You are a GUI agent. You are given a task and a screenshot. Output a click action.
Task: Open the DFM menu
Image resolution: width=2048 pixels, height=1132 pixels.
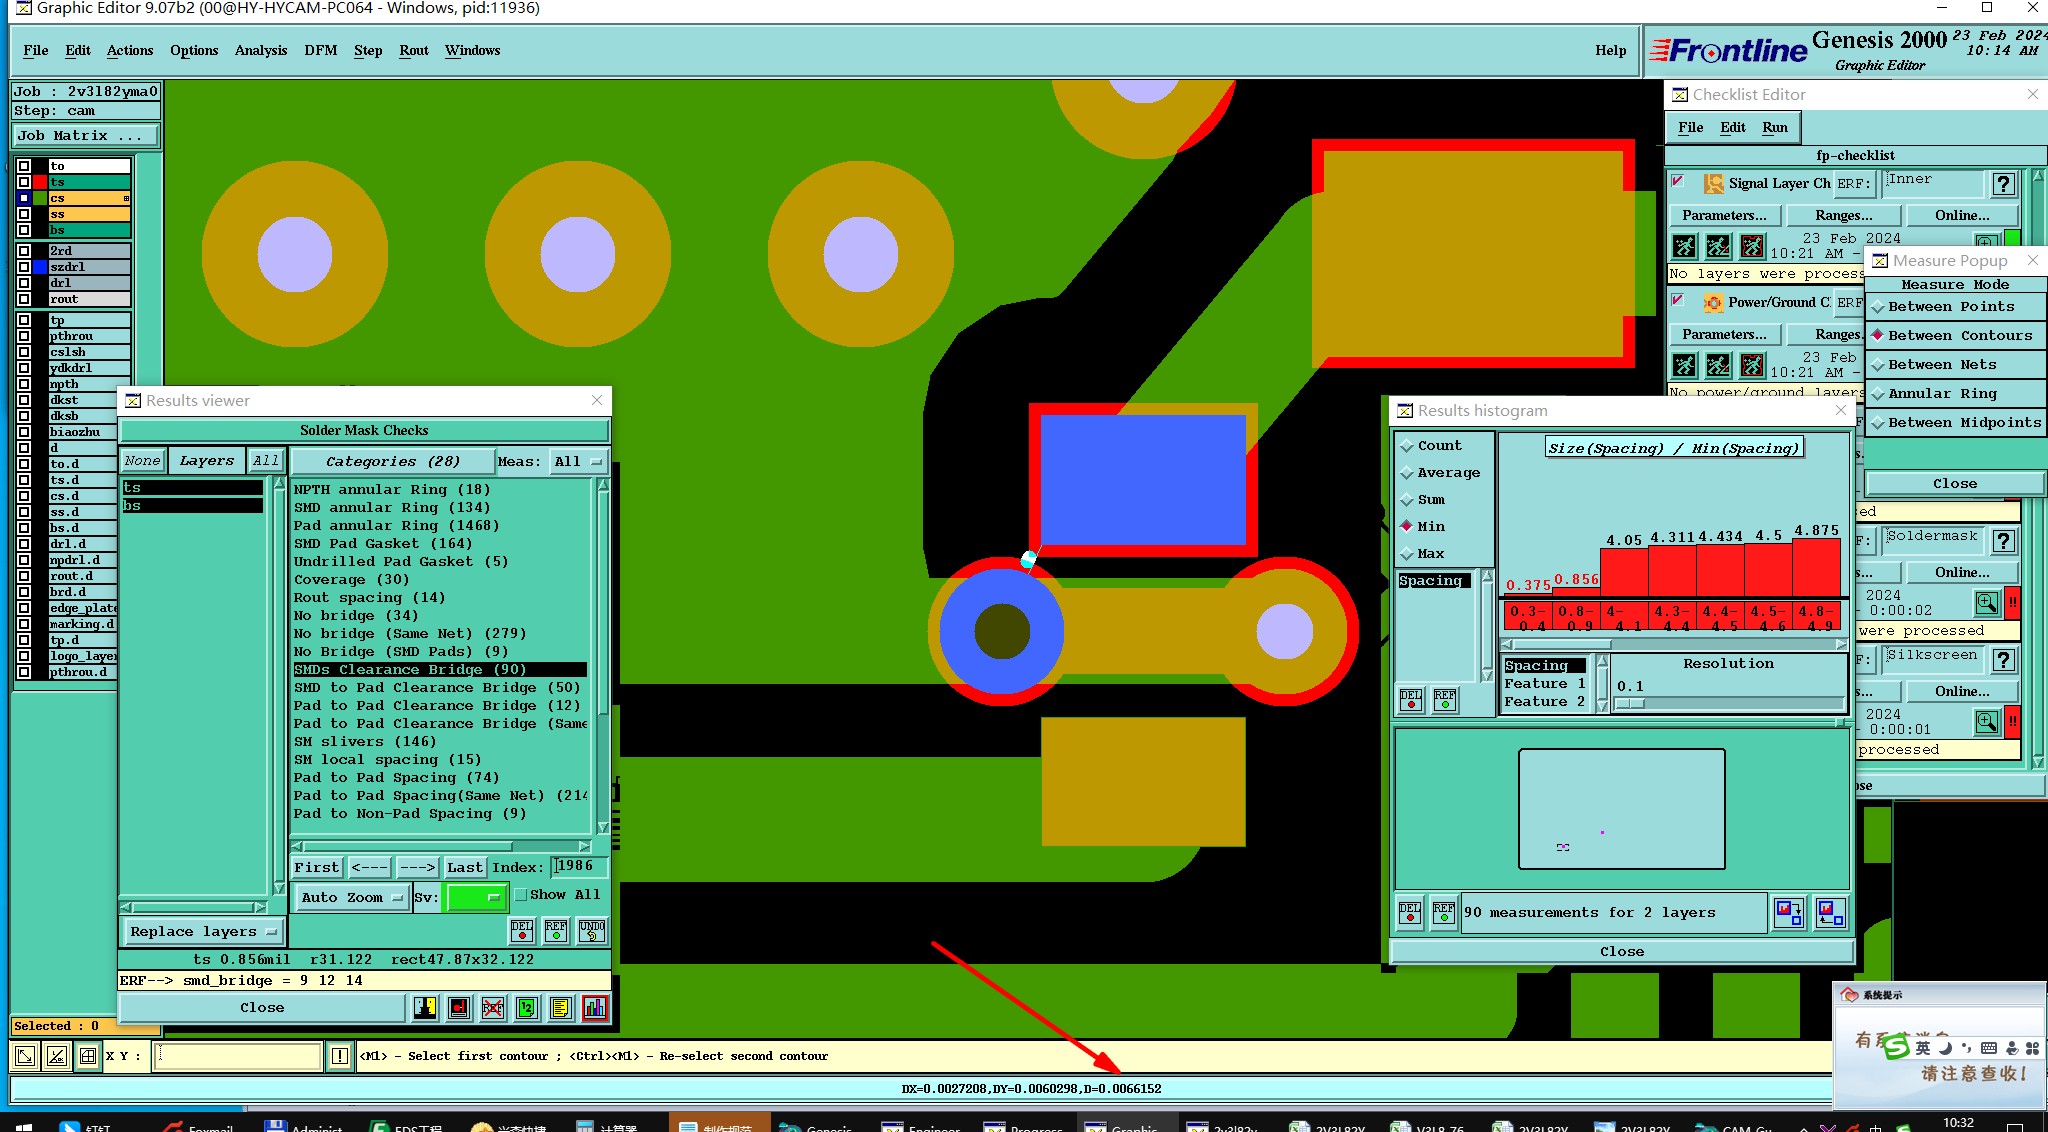coord(320,50)
